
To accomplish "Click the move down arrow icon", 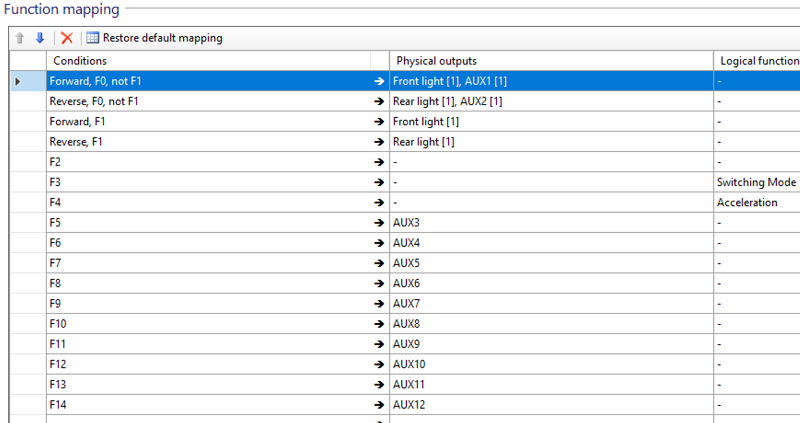I will (40, 38).
